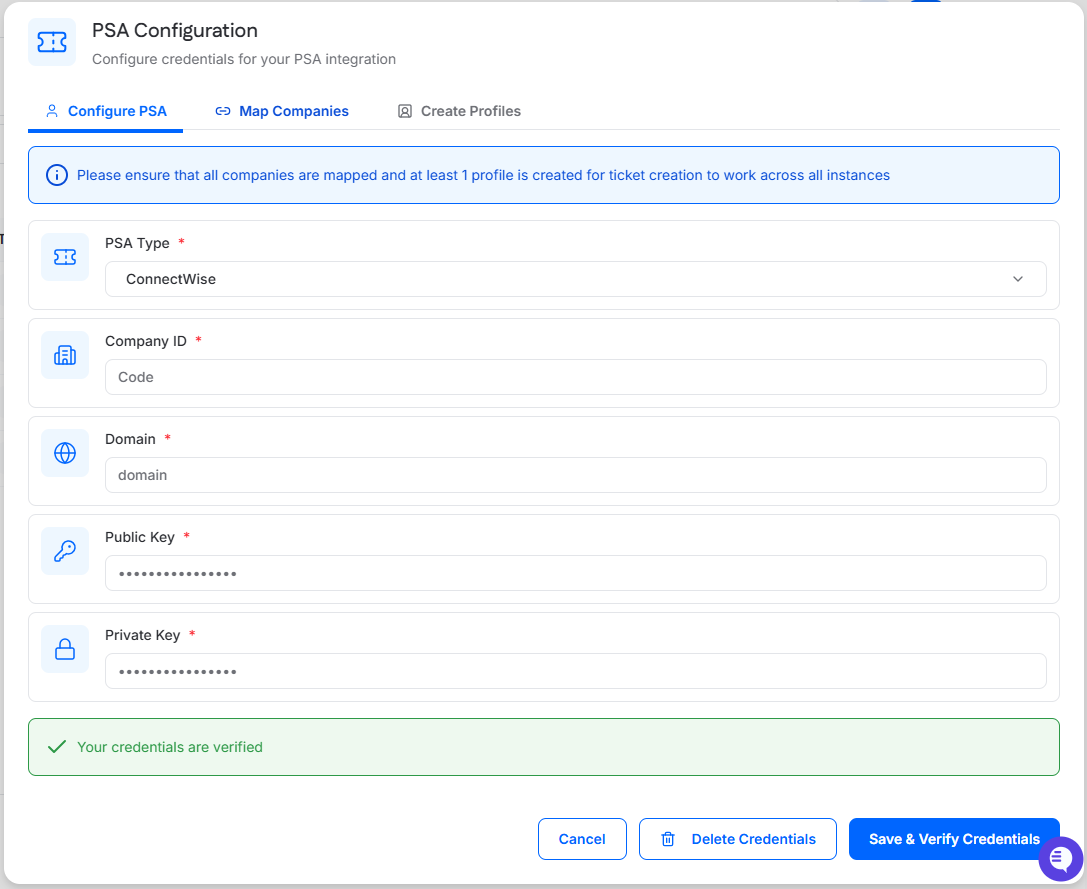
Task: Open the Create Profiles tab
Action: (x=459, y=111)
